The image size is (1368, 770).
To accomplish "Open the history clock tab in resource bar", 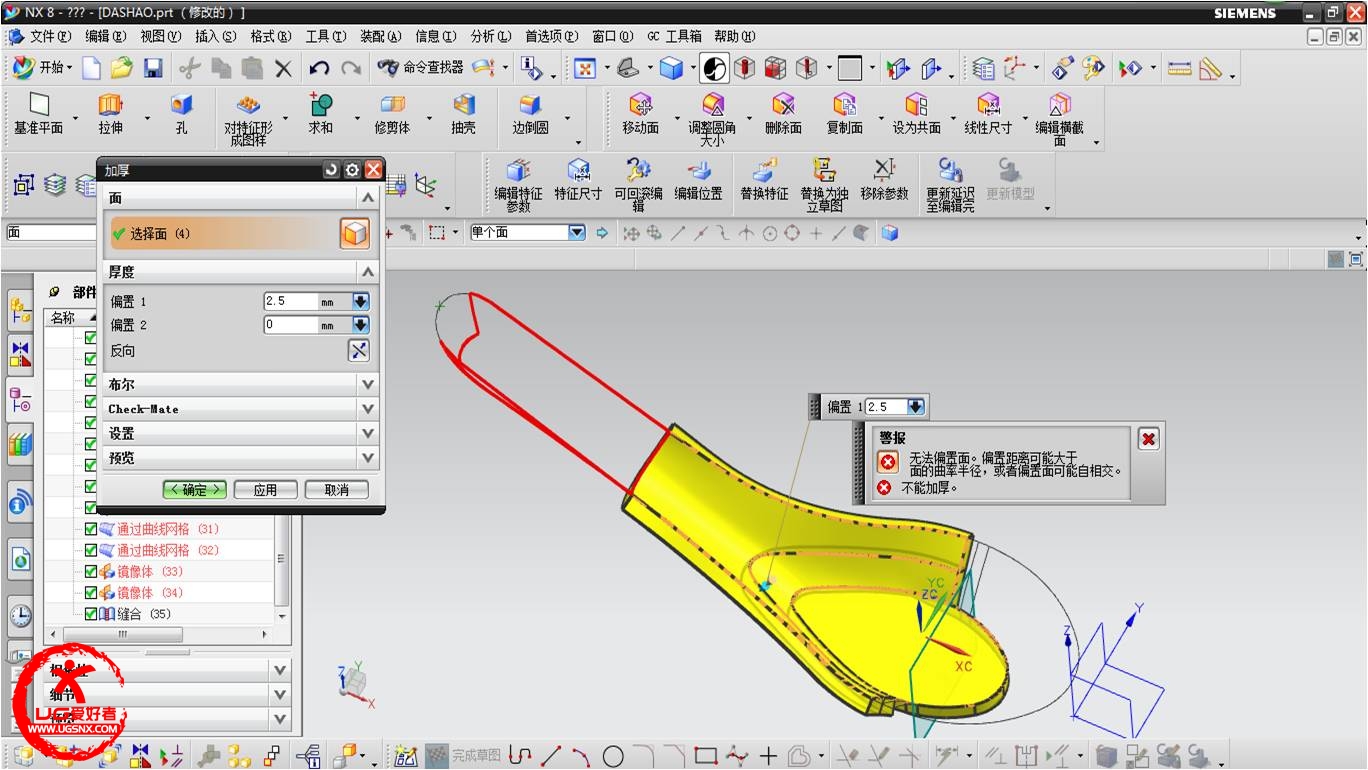I will click(20, 614).
